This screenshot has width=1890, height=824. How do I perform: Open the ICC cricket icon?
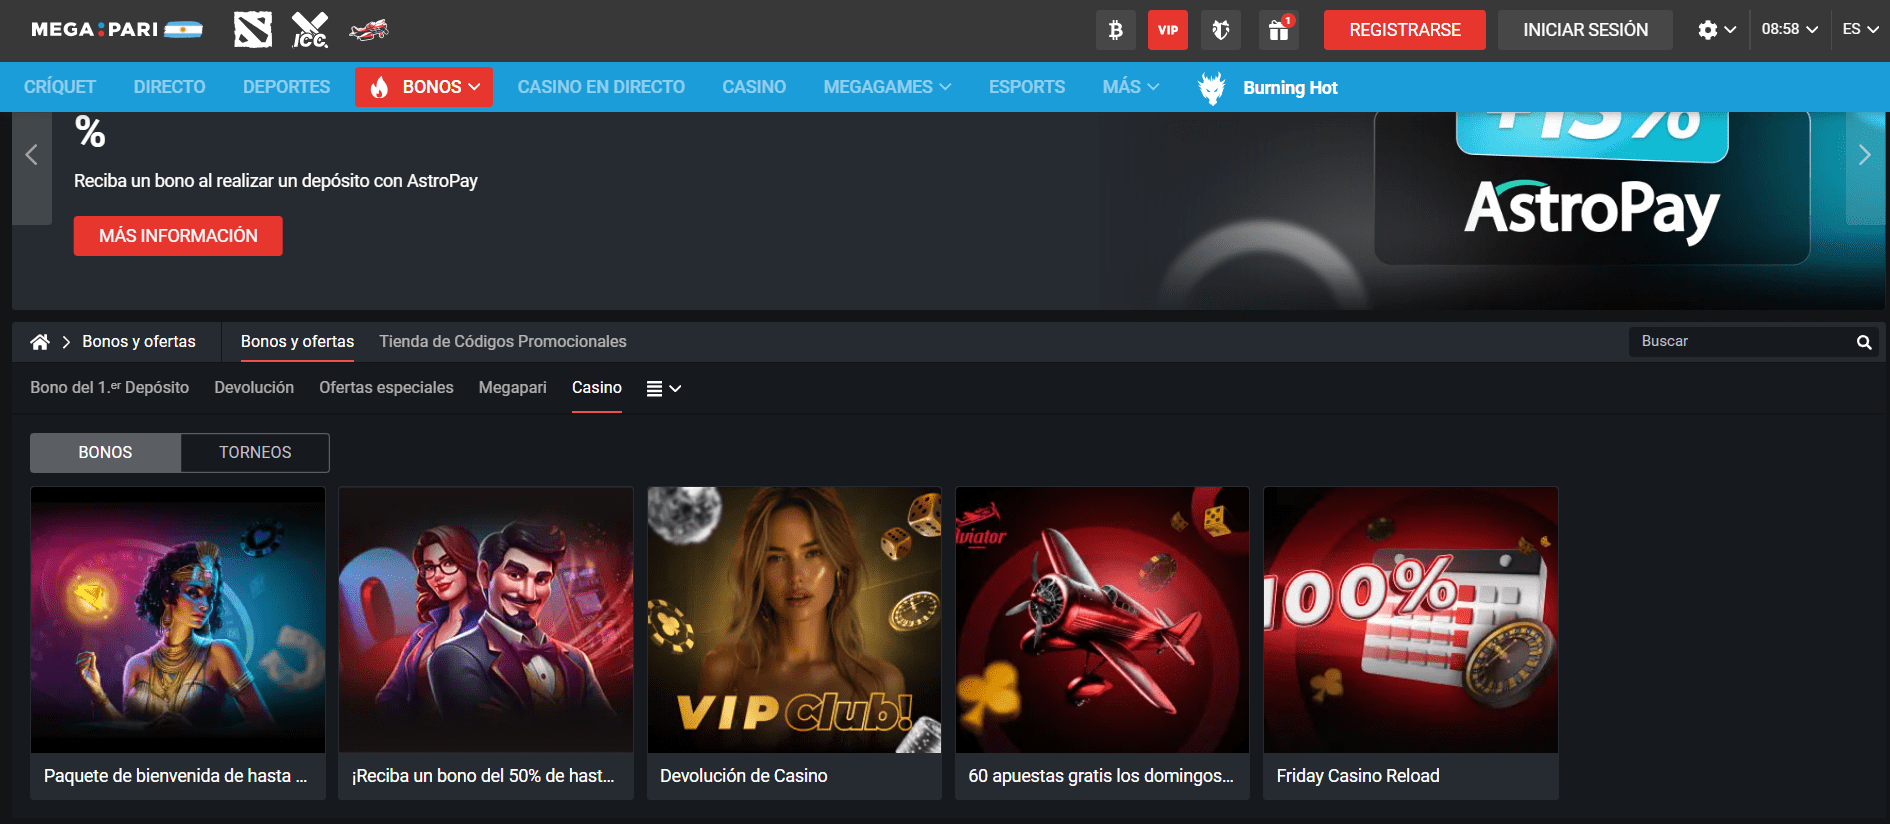coord(310,30)
